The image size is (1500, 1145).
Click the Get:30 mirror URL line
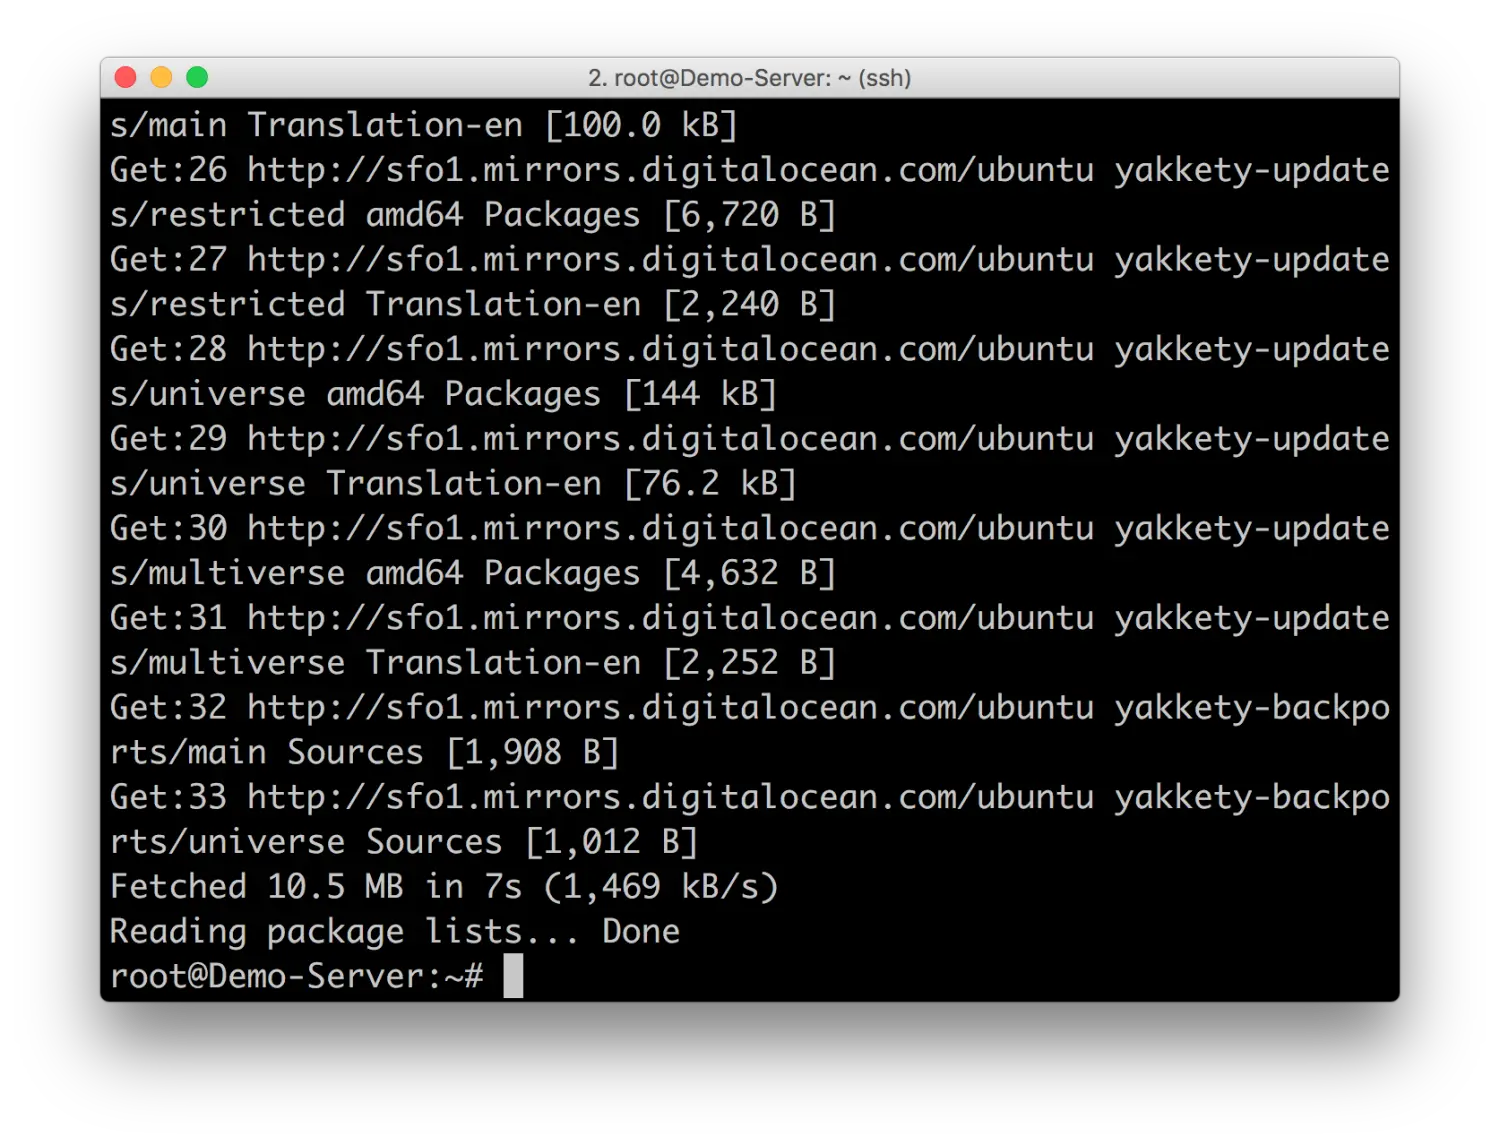(750, 528)
